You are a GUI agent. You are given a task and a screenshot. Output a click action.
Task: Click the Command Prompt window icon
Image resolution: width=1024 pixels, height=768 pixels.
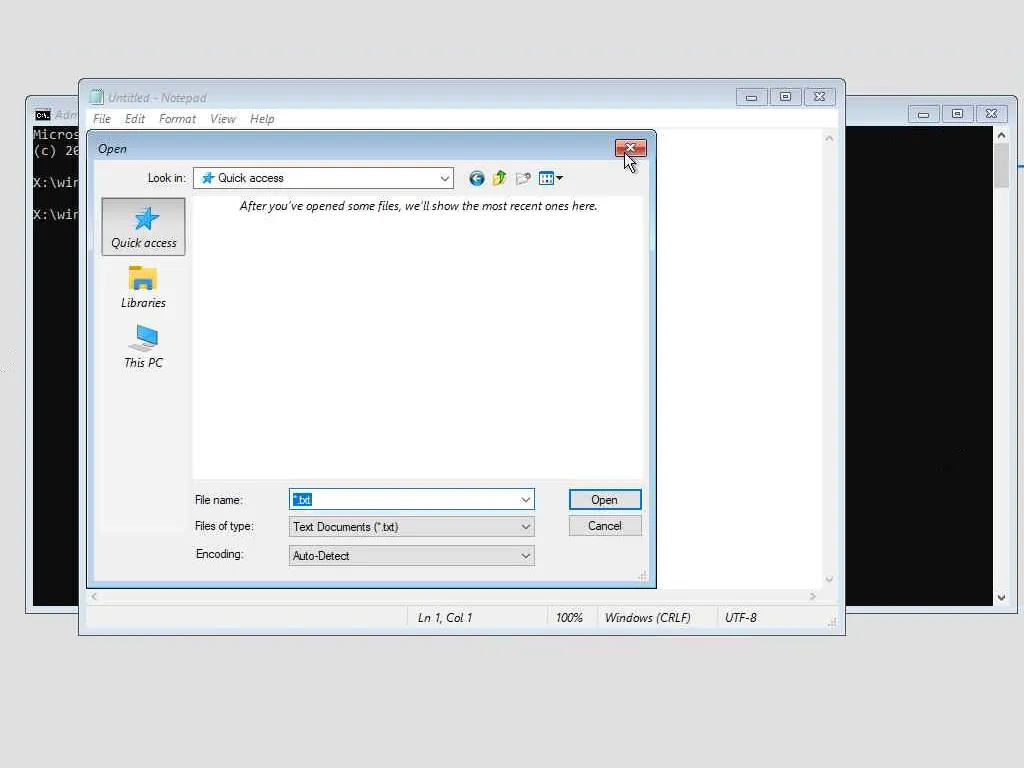click(x=43, y=115)
